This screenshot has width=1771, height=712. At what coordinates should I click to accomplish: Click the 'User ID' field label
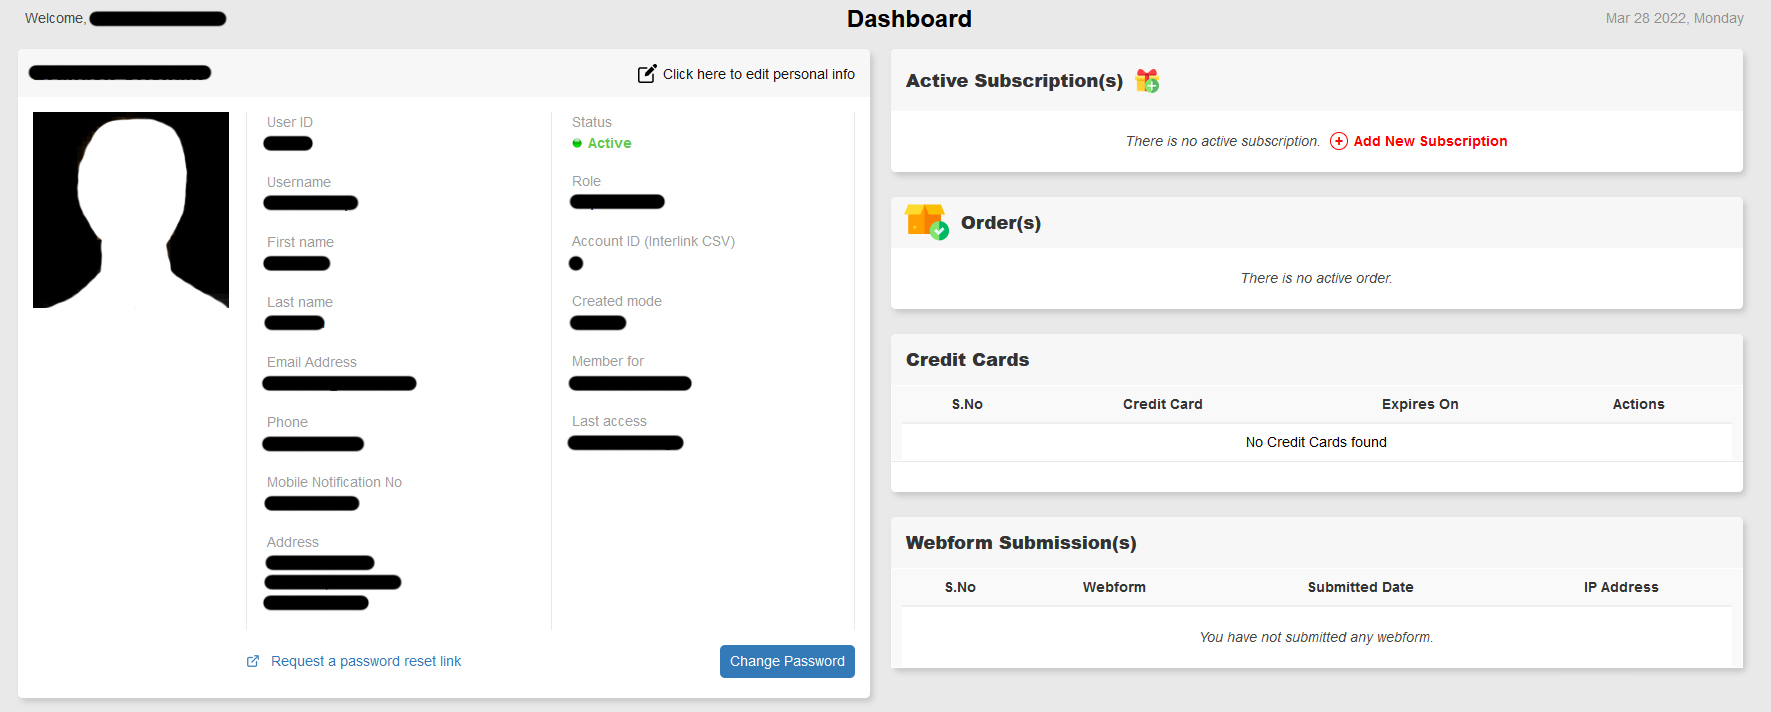click(x=290, y=122)
